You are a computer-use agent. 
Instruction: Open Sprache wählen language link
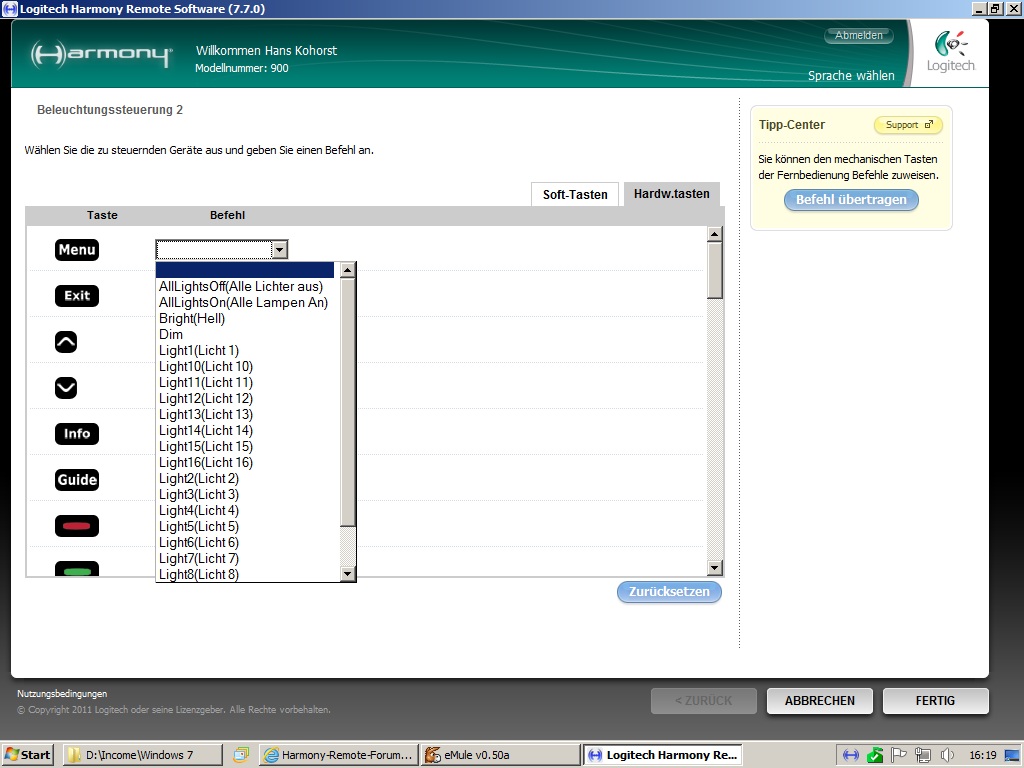click(x=851, y=76)
